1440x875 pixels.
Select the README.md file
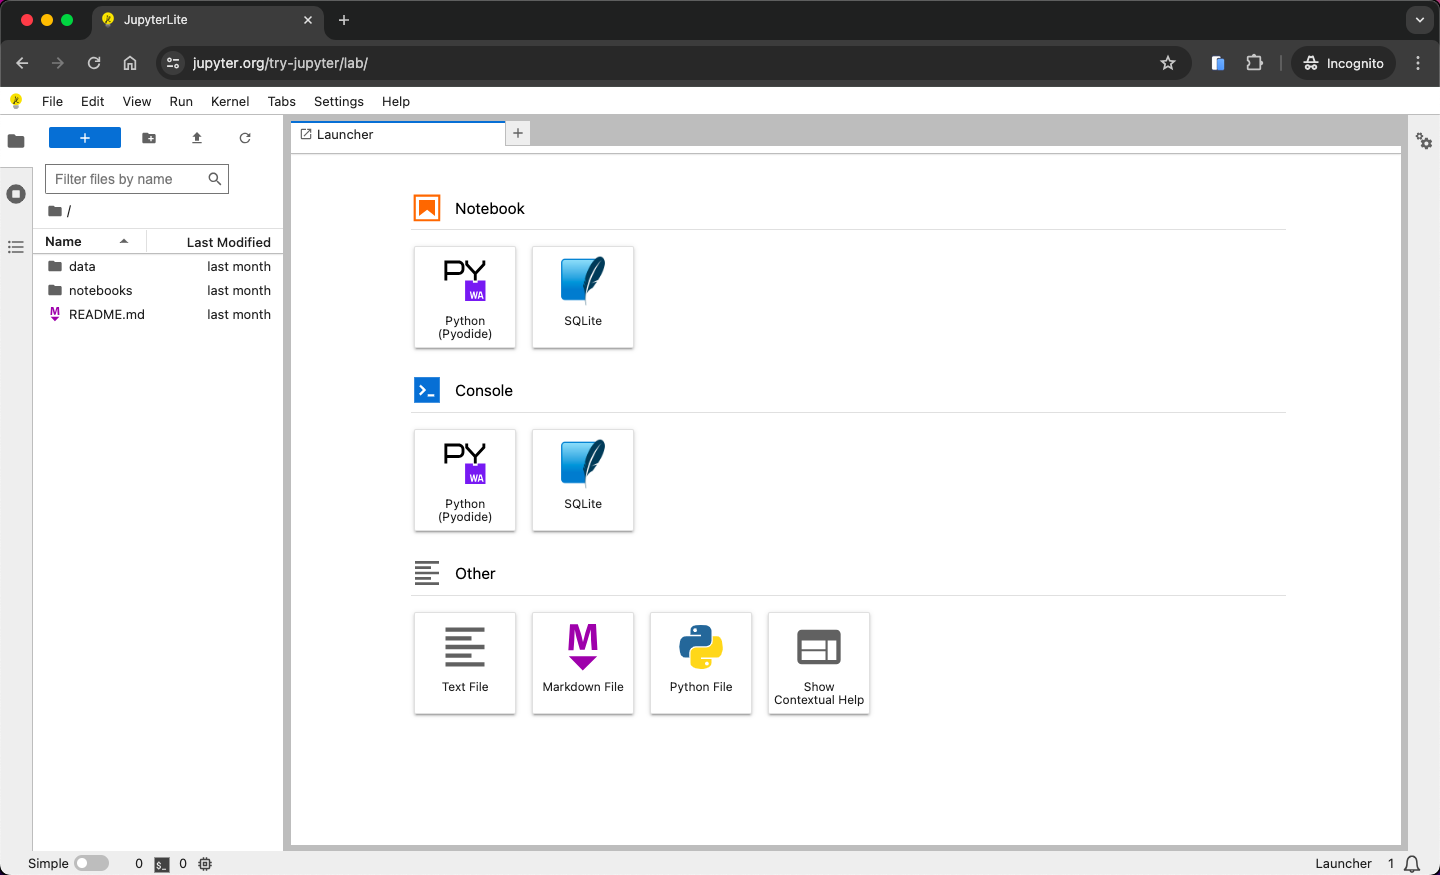point(159,315)
